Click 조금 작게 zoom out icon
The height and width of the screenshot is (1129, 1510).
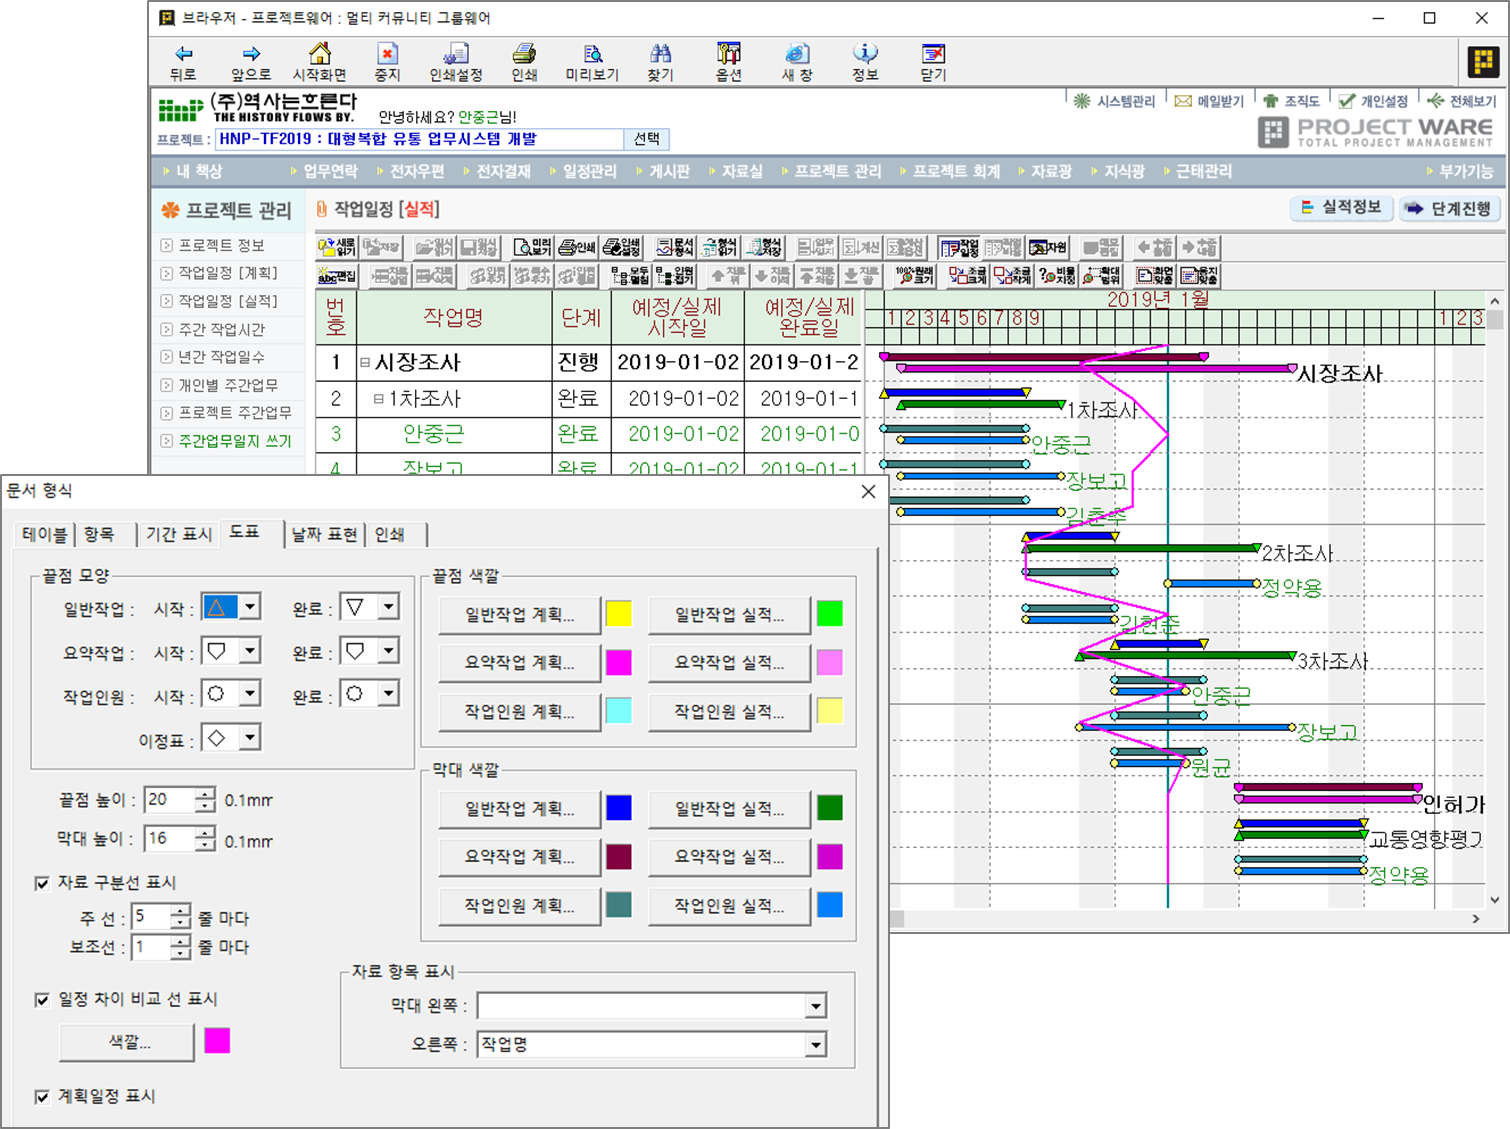click(x=1011, y=275)
